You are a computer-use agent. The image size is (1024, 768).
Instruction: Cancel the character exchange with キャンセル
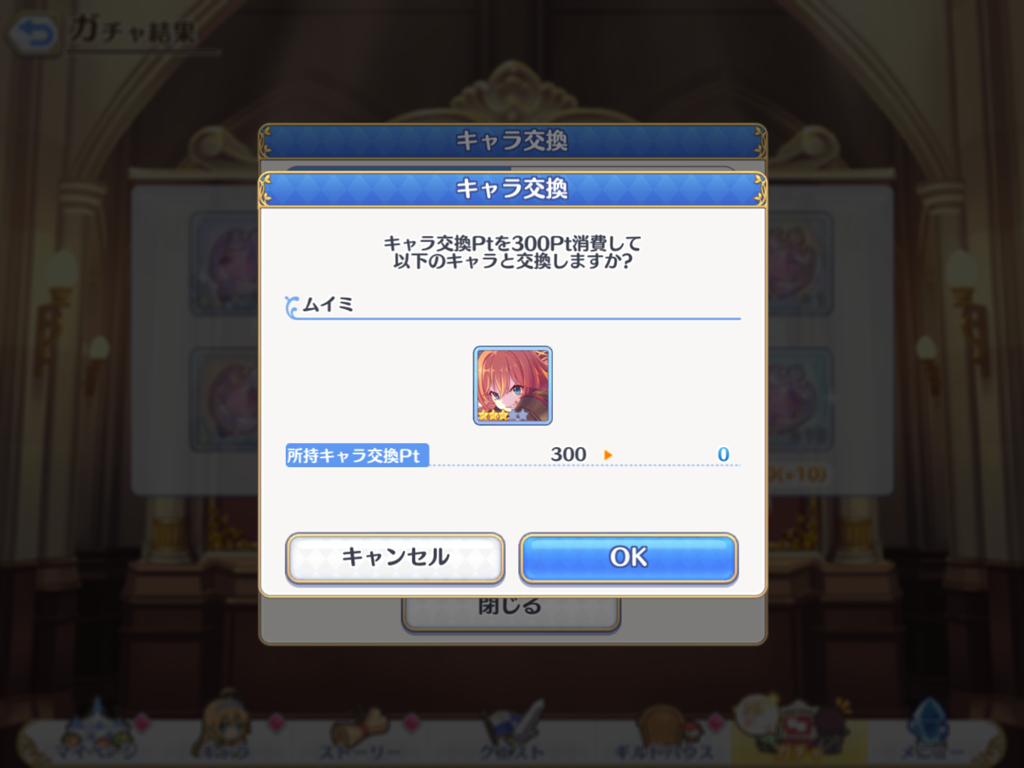pyautogui.click(x=395, y=557)
